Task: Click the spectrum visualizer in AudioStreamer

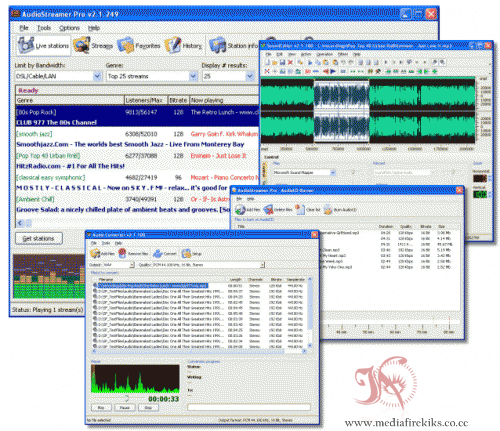Action: point(49,276)
